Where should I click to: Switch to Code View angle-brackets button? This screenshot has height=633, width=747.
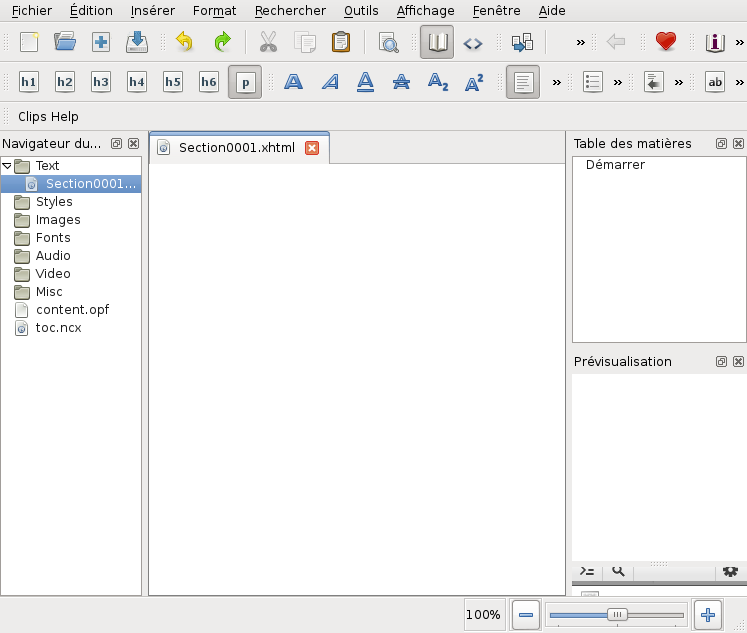[x=473, y=43]
